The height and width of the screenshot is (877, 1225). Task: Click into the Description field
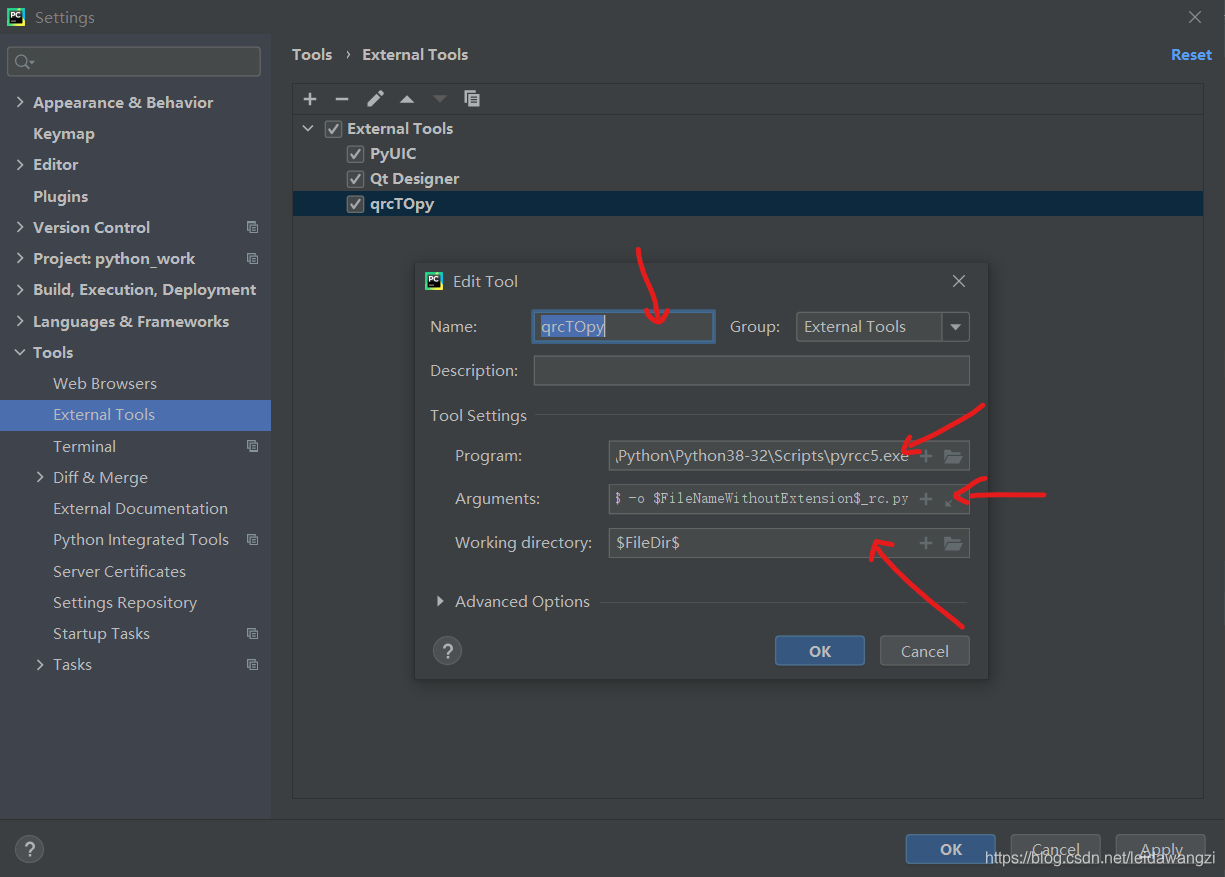tap(751, 371)
